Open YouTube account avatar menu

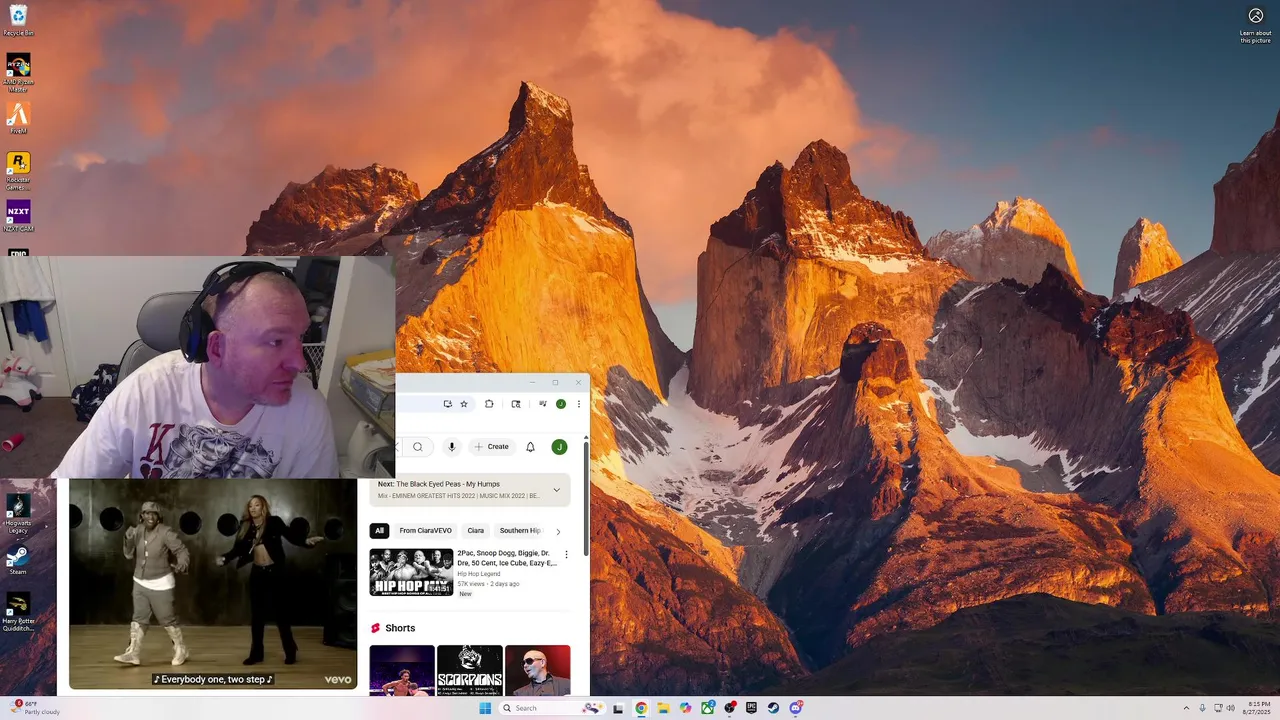(559, 447)
